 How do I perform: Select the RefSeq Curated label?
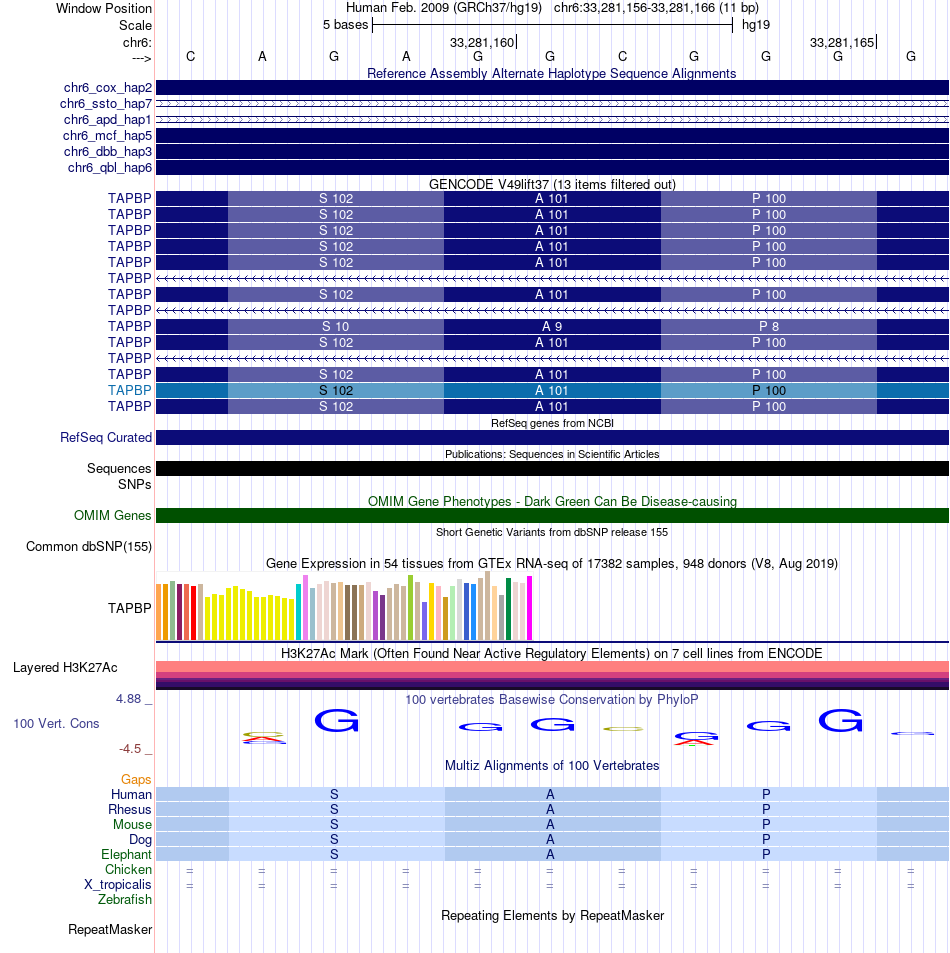click(x=106, y=438)
